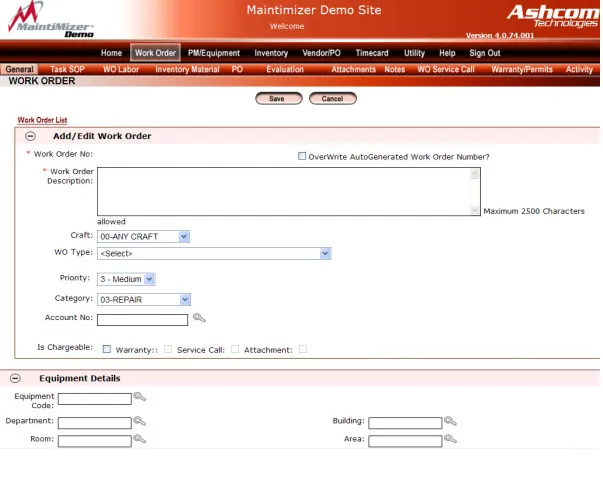Switch to the WO Service Call tab

point(446,69)
